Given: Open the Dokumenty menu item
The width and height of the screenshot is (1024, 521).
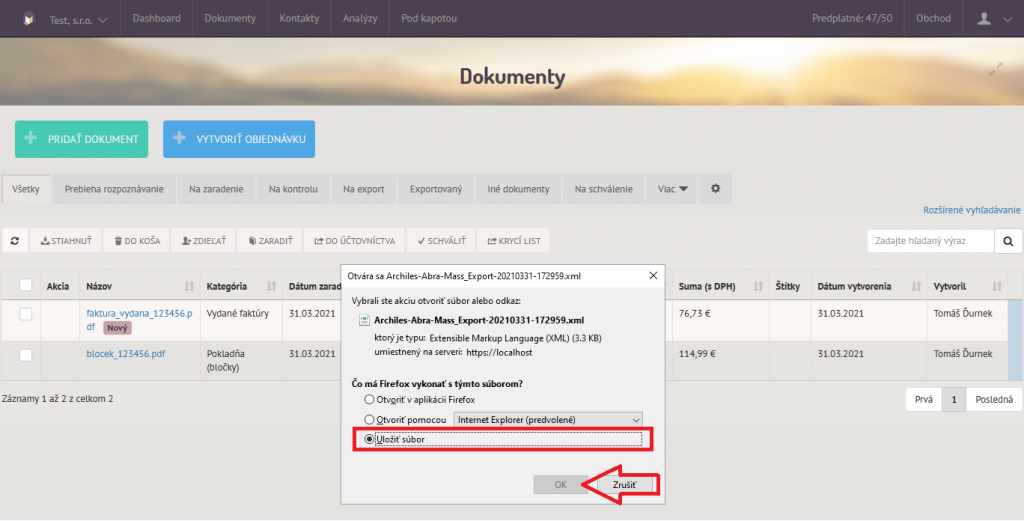Looking at the screenshot, I should (x=230, y=18).
